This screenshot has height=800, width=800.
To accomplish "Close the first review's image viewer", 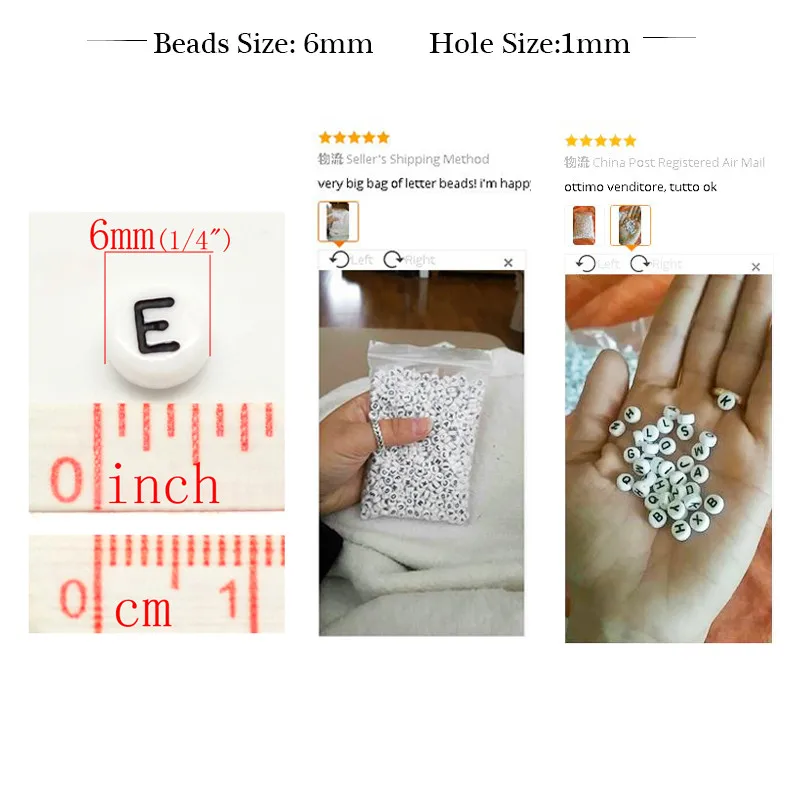I will pos(508,263).
